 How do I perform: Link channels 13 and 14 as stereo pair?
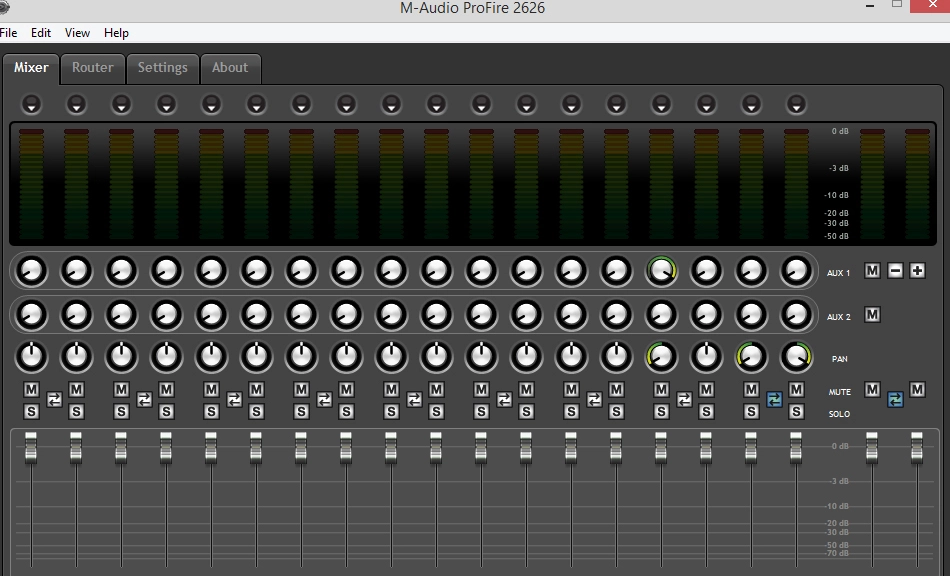click(x=594, y=400)
